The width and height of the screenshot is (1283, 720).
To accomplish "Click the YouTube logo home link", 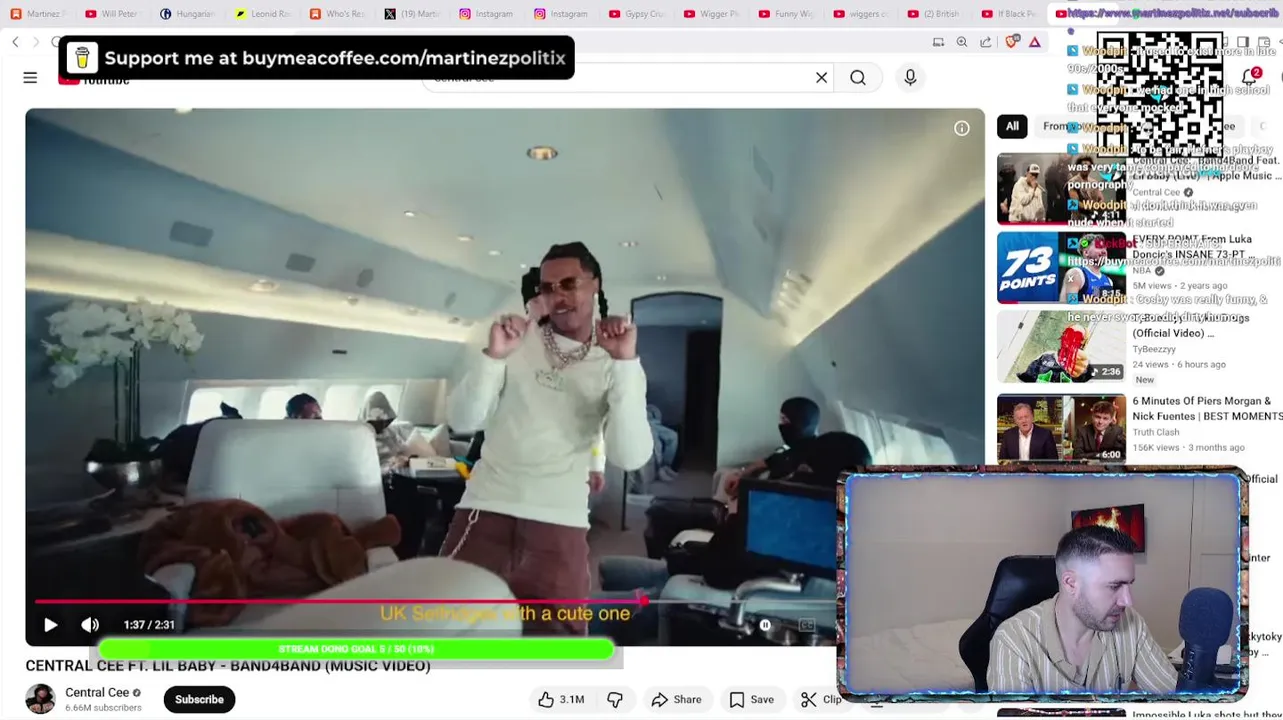I will click(x=94, y=78).
